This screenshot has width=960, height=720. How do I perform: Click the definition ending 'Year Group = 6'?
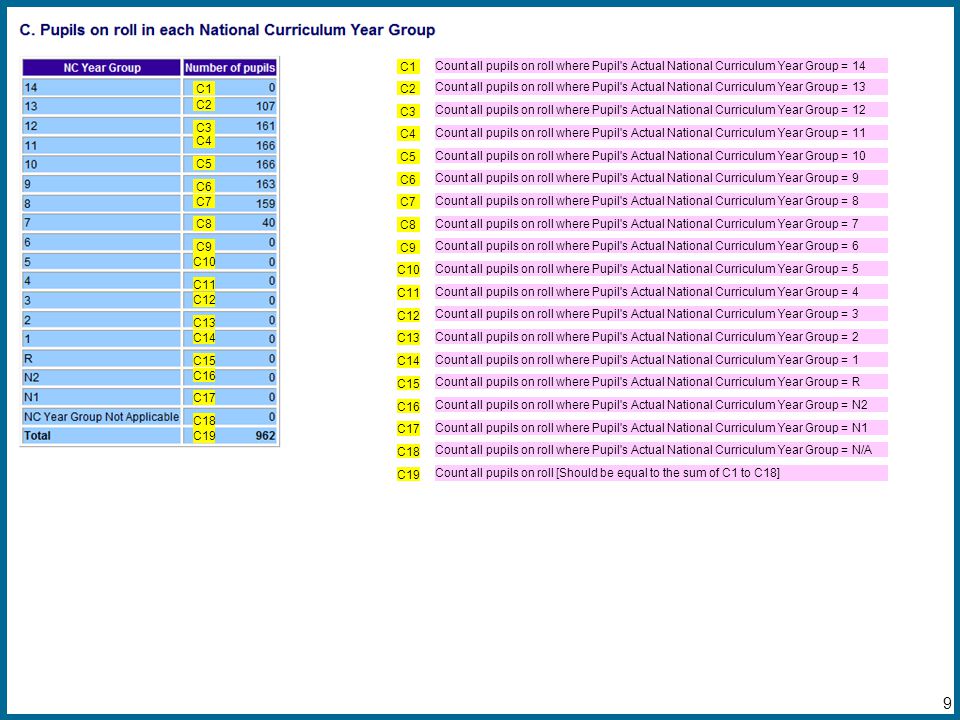click(661, 246)
